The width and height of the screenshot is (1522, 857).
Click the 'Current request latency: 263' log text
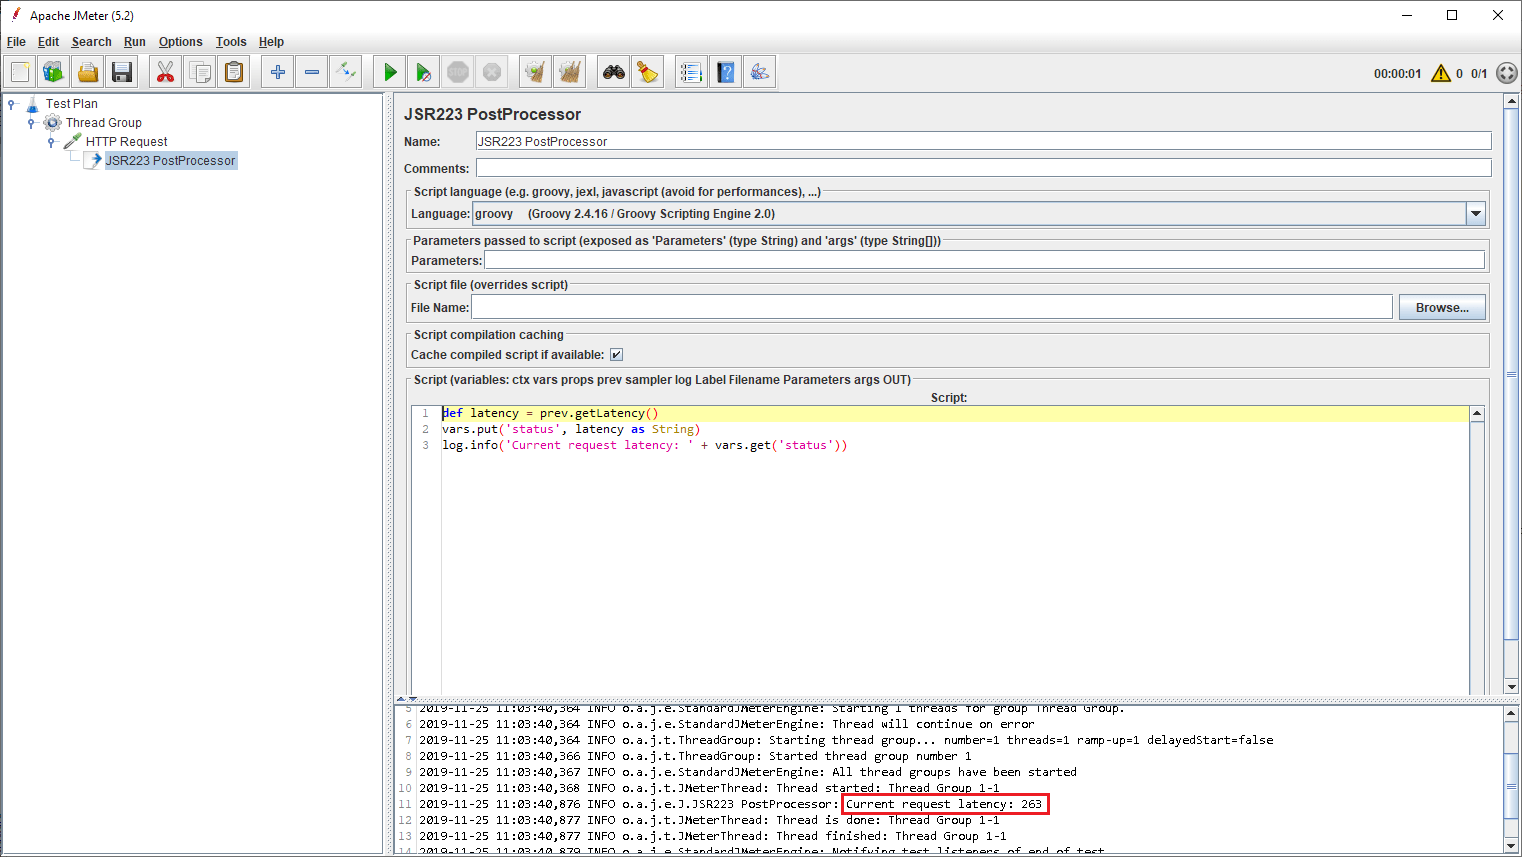click(944, 804)
